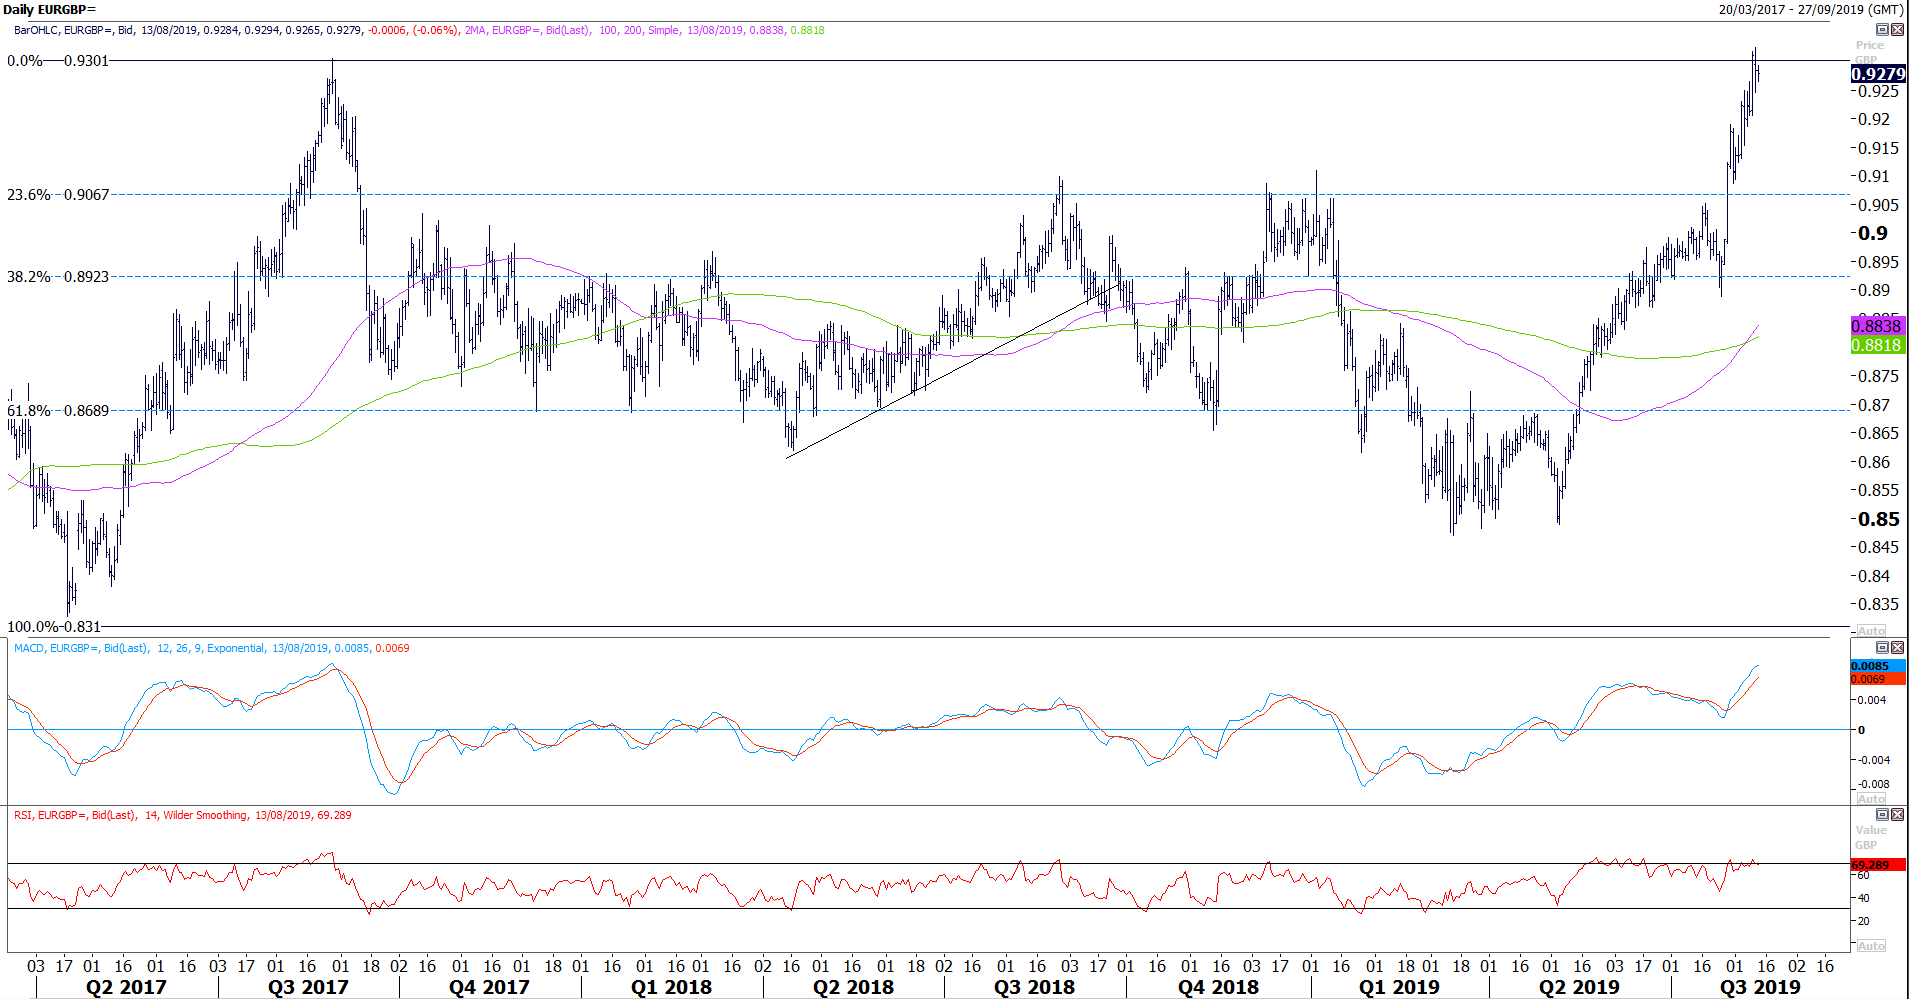Click the Daily EURGBP= chart title
Viewport: 1909px width, 999px height.
[49, 9]
